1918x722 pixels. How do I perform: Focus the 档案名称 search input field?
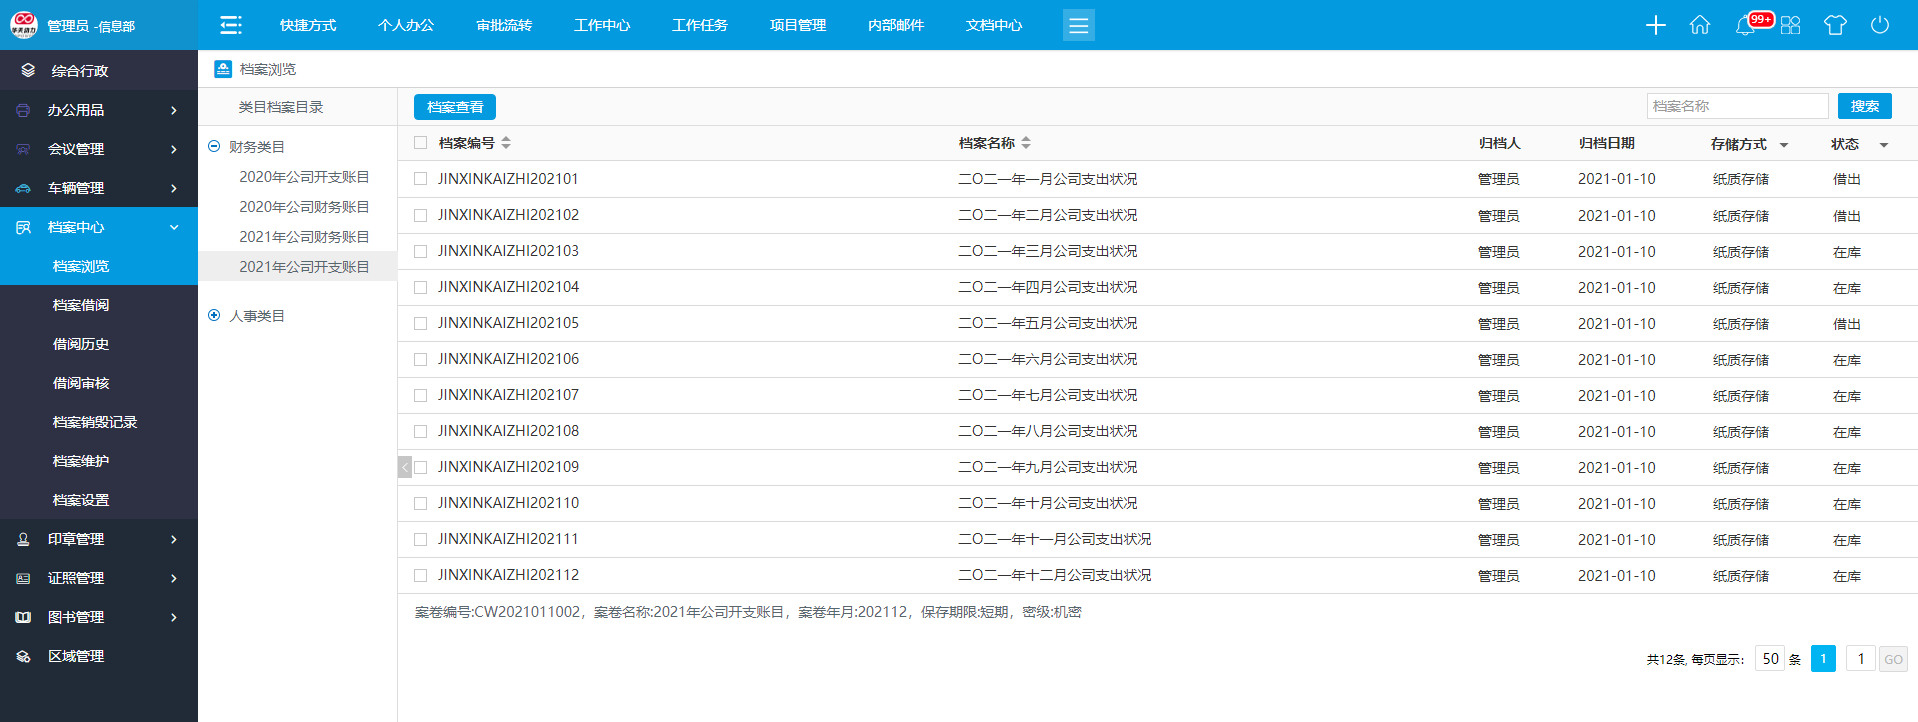pyautogui.click(x=1736, y=106)
